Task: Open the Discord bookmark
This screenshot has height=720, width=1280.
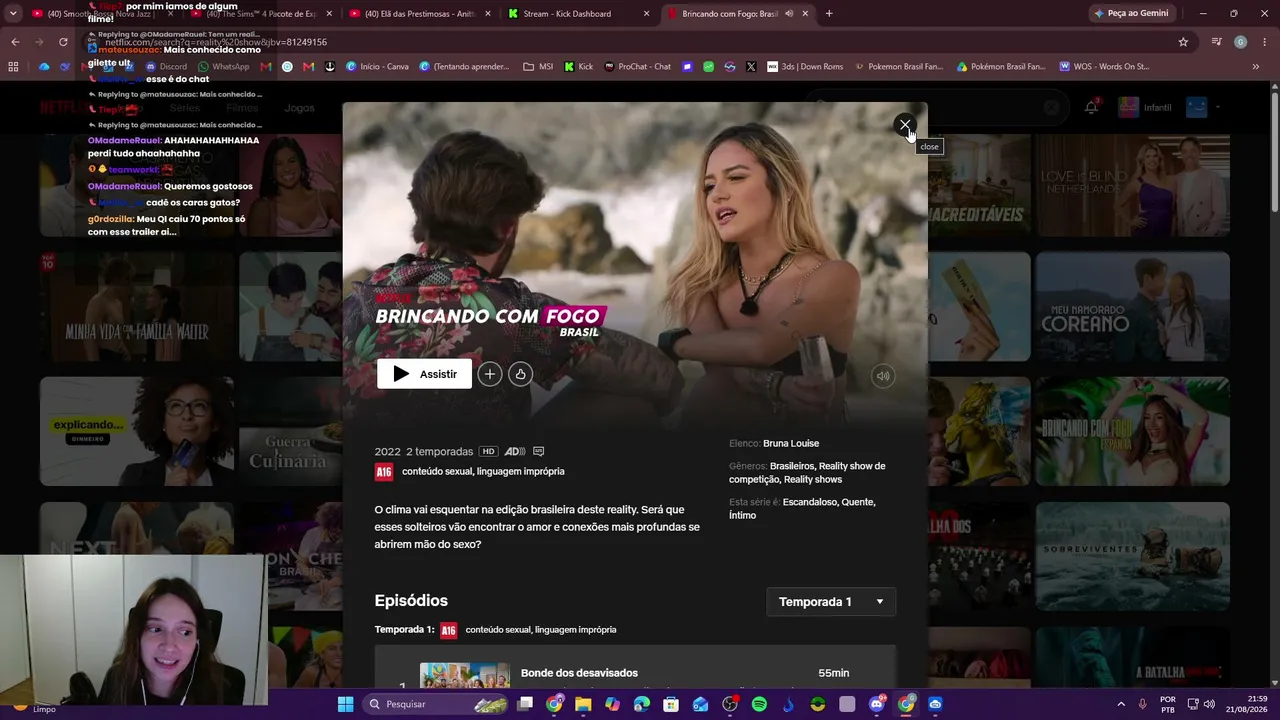Action: click(166, 67)
